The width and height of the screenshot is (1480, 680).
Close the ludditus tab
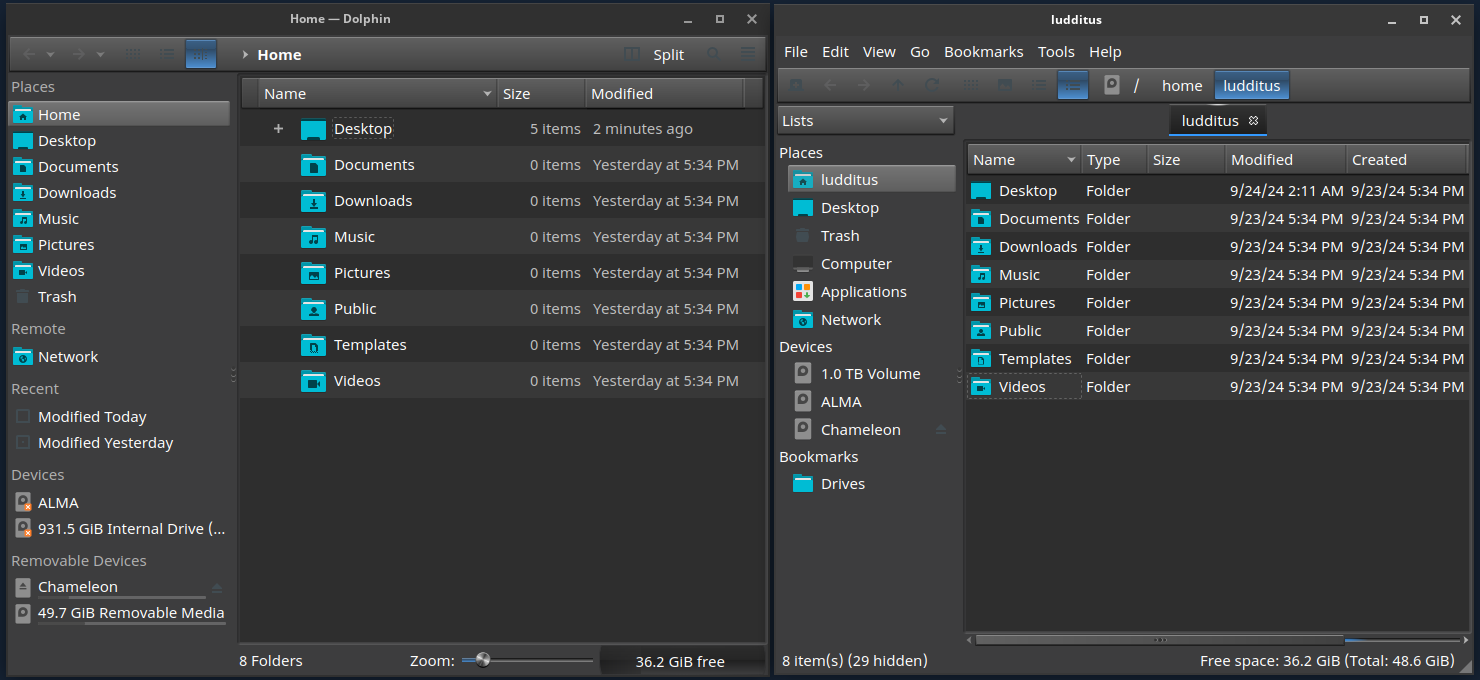pos(1254,121)
